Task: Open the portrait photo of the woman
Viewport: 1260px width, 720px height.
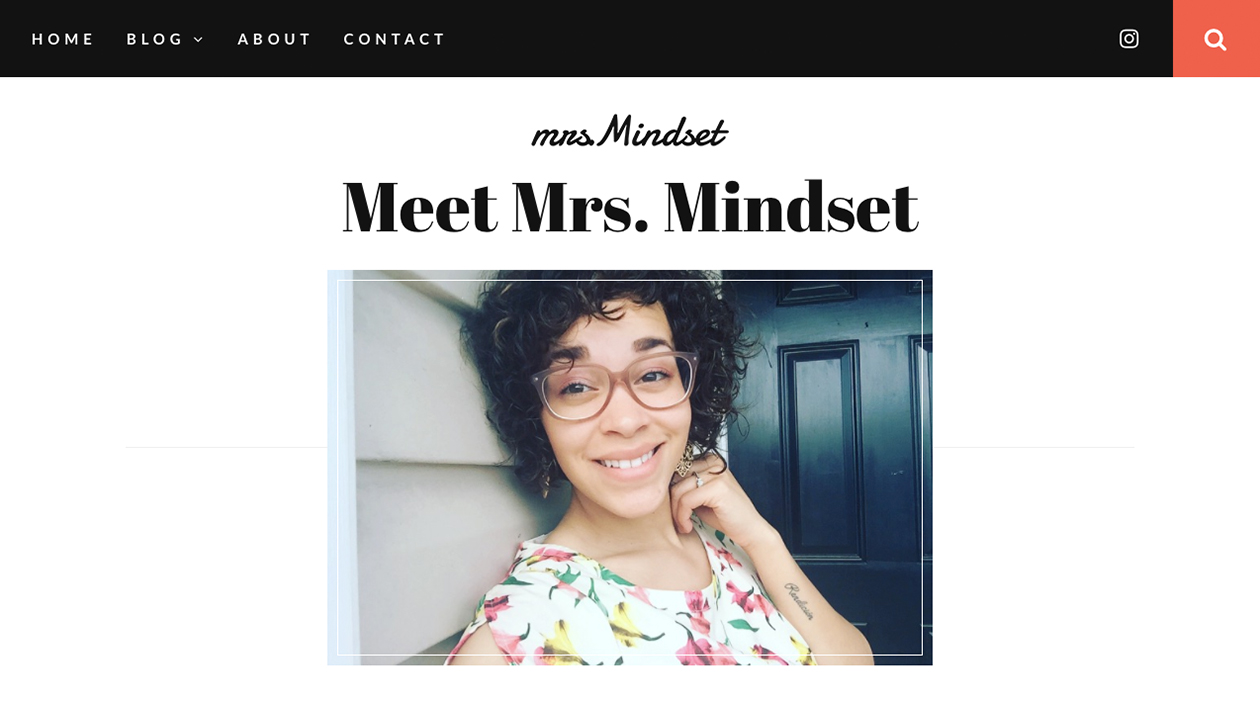Action: pos(630,467)
